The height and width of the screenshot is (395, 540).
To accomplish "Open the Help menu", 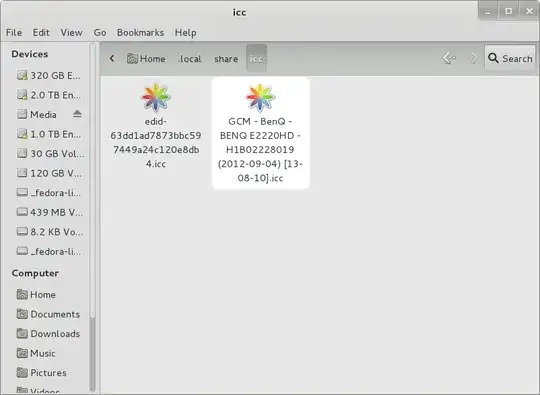I will [x=186, y=32].
